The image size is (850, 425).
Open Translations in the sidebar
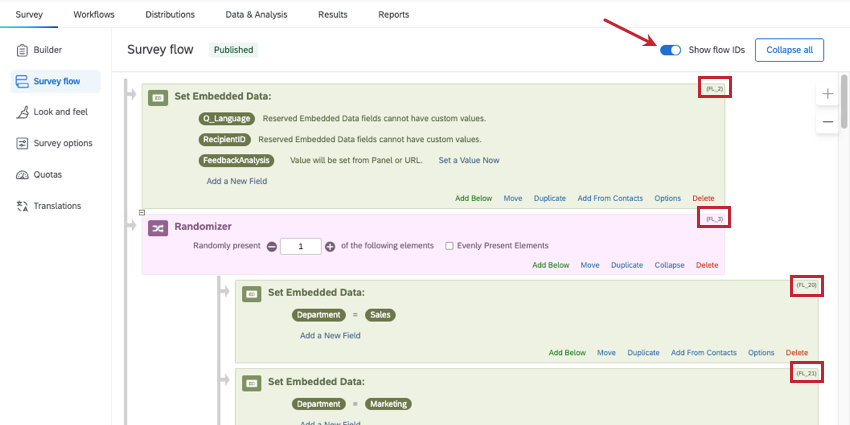(55, 205)
